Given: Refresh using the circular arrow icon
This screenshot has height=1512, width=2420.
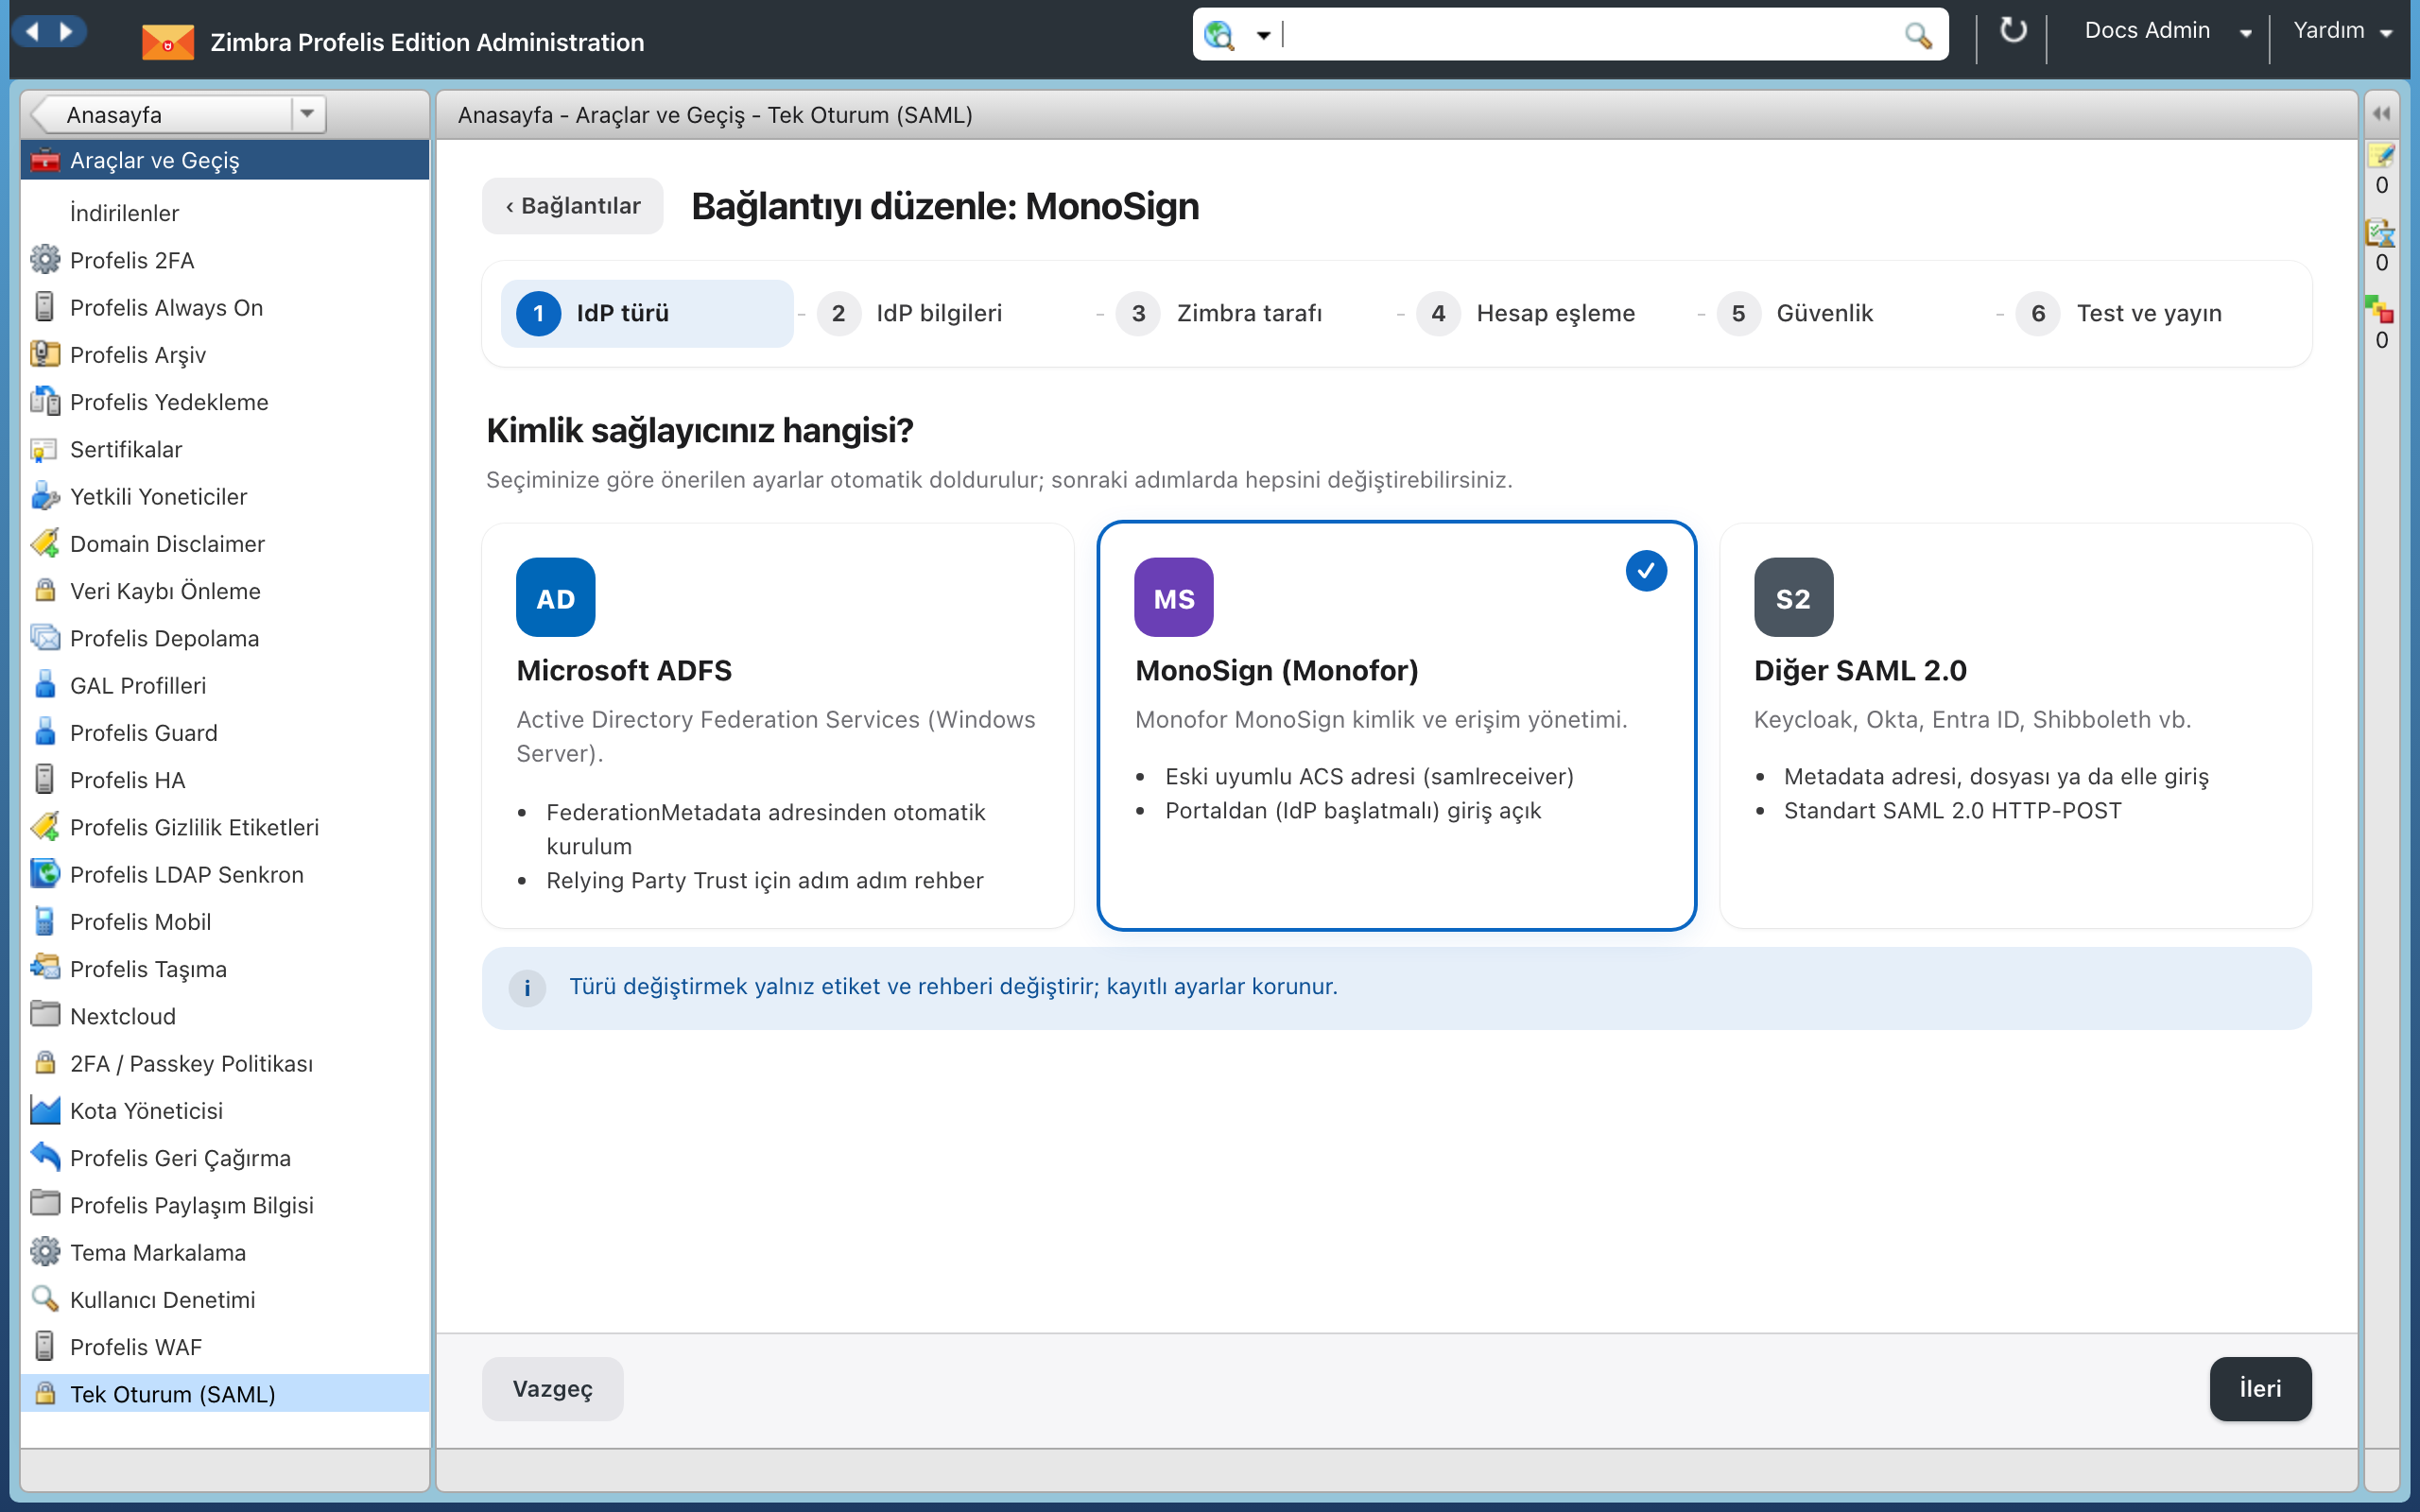Looking at the screenshot, I should (2013, 31).
